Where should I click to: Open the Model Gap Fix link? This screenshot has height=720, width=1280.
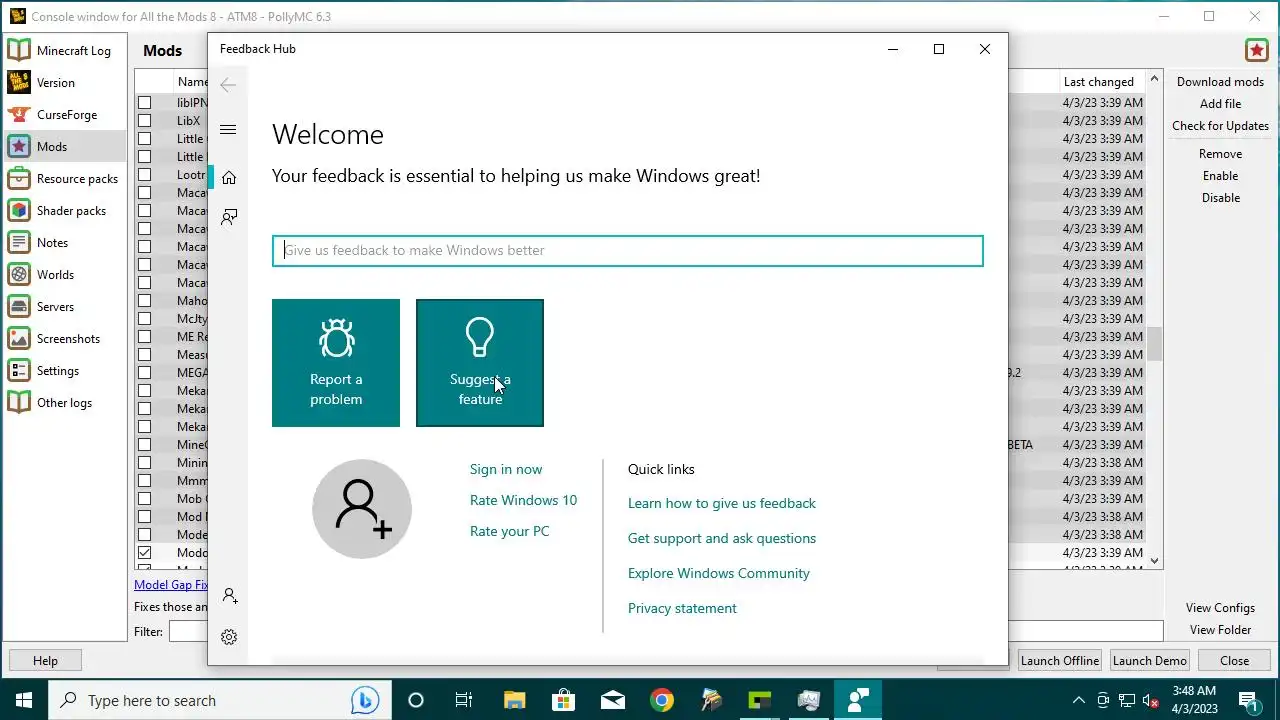click(x=171, y=585)
